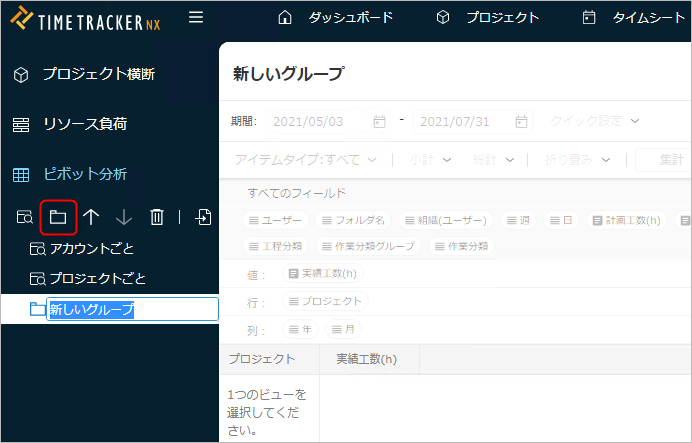Select リソース負荷 in the sidebar
The width and height of the screenshot is (692, 443).
point(84,124)
